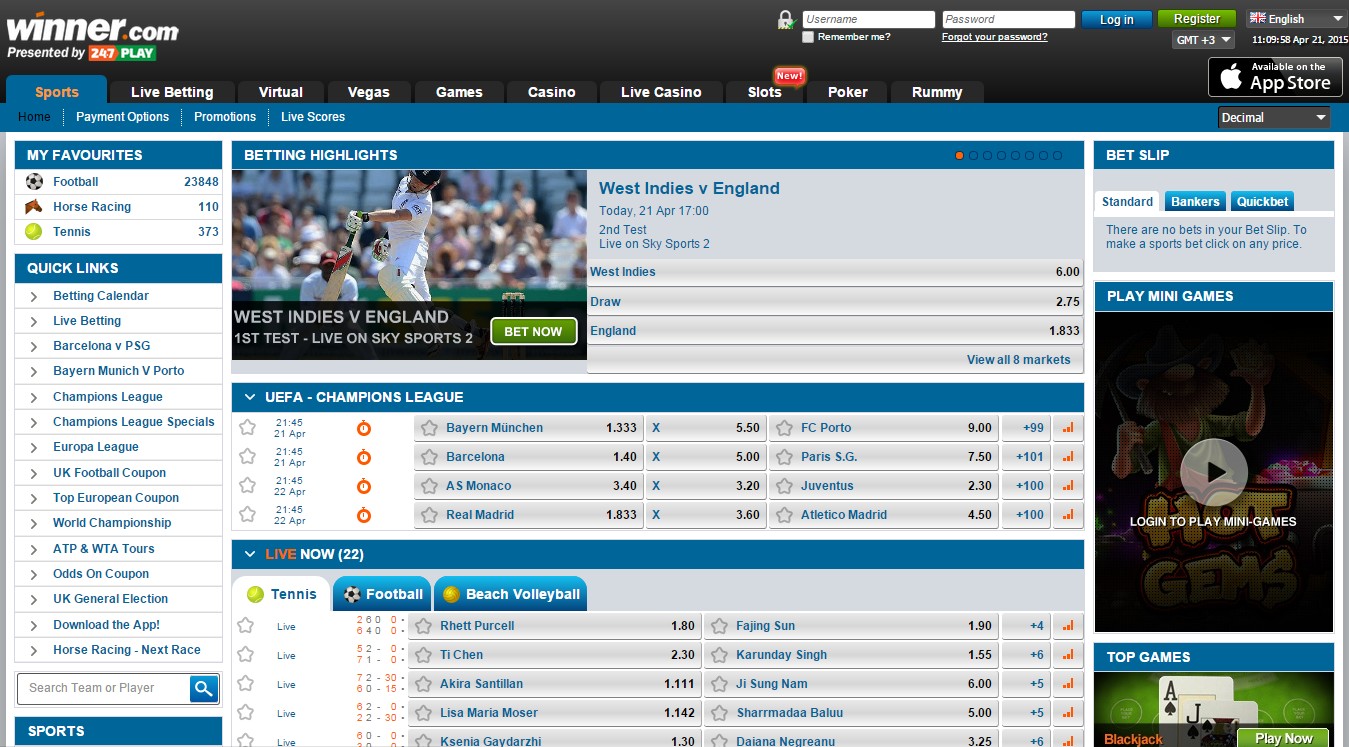This screenshot has height=747, width=1349.
Task: Open stats chart icon for Akira Santillan row
Action: (1068, 684)
